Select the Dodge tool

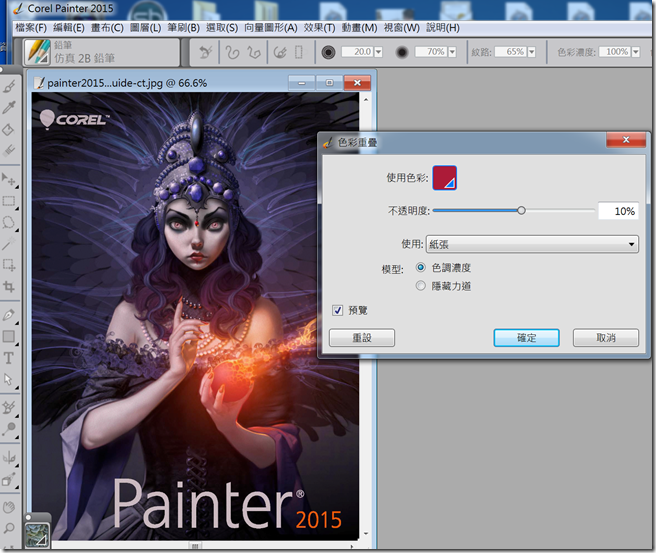click(x=9, y=429)
